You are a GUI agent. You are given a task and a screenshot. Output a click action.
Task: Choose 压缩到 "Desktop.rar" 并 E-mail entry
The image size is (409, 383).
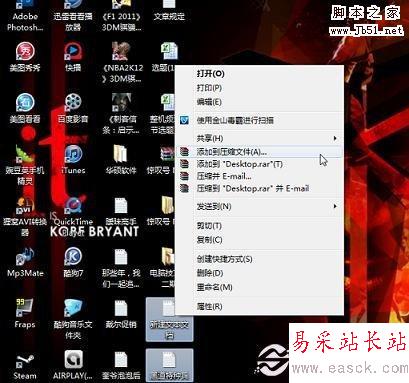click(259, 188)
